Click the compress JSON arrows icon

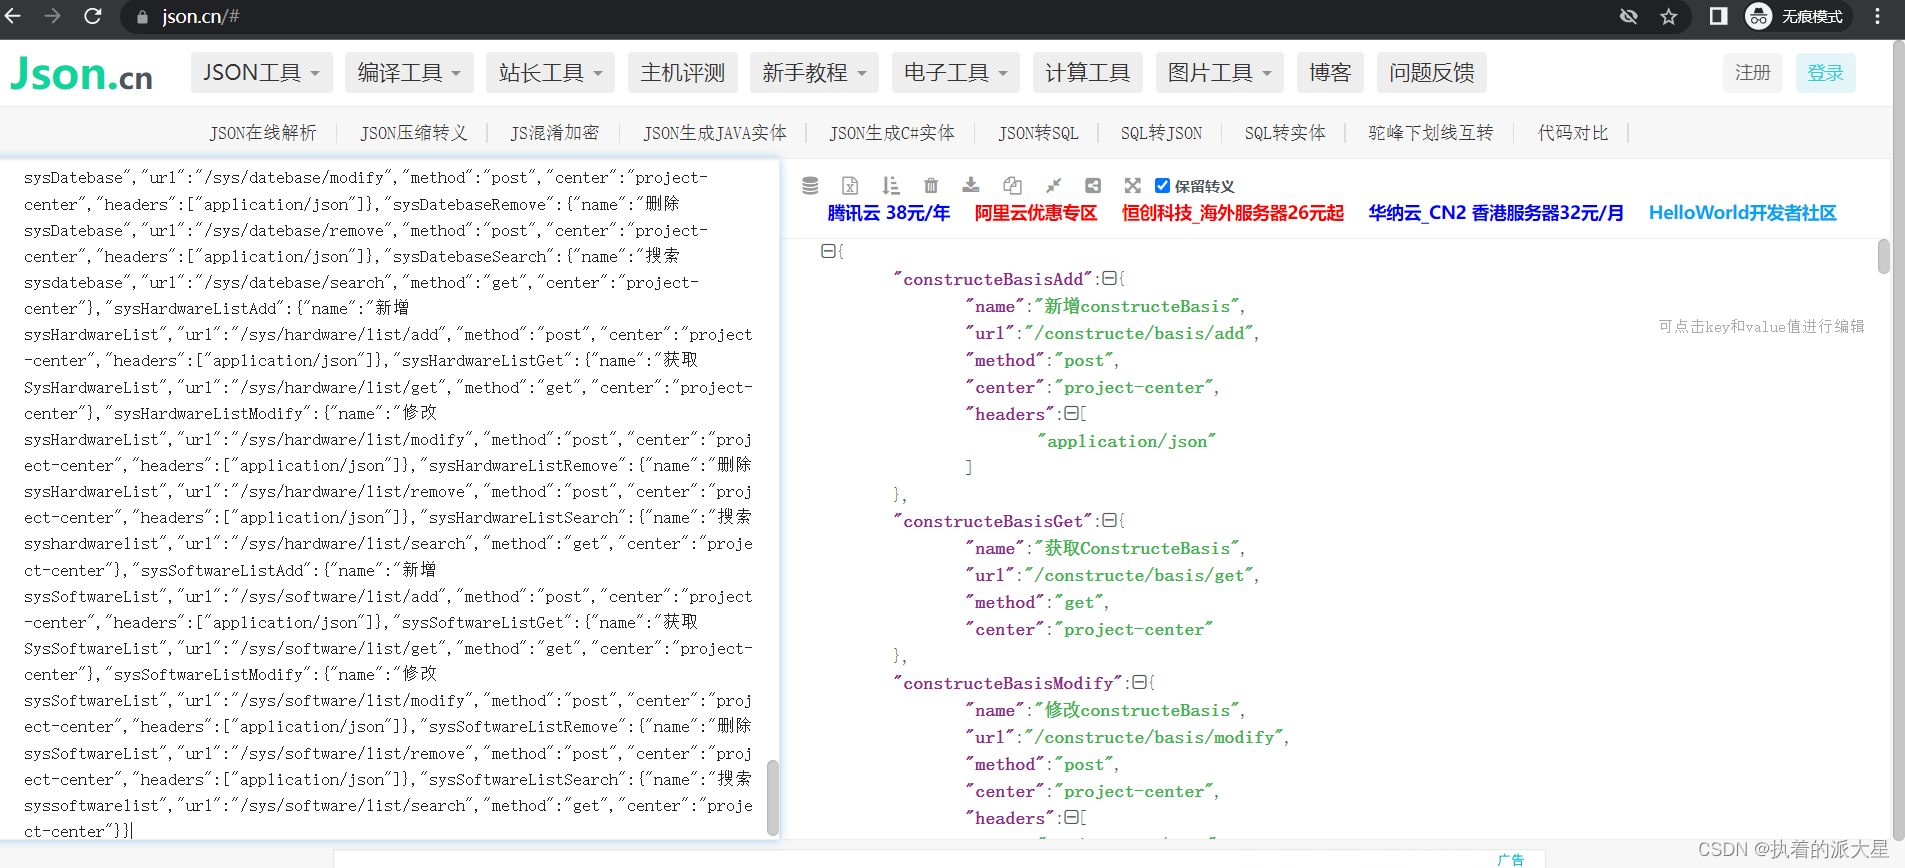(x=1053, y=185)
